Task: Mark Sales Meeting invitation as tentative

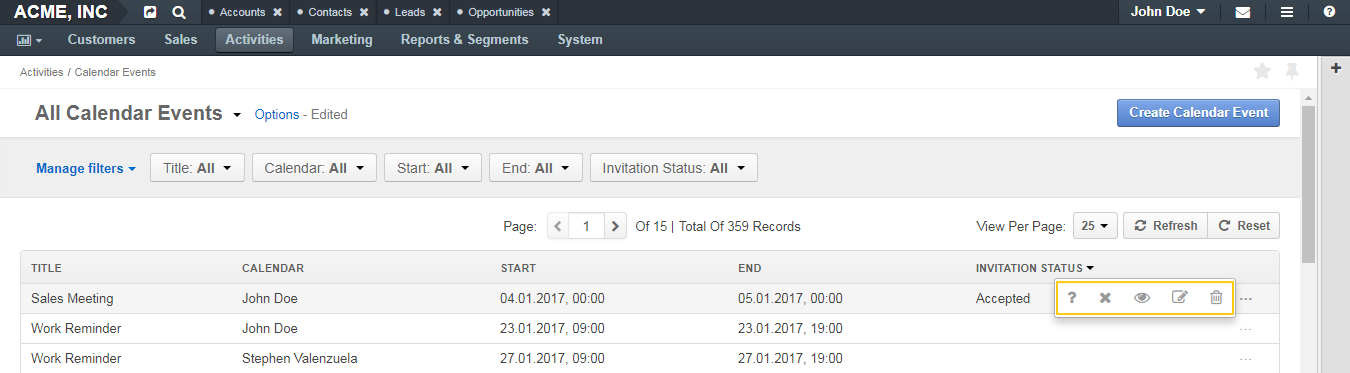Action: coord(1072,298)
